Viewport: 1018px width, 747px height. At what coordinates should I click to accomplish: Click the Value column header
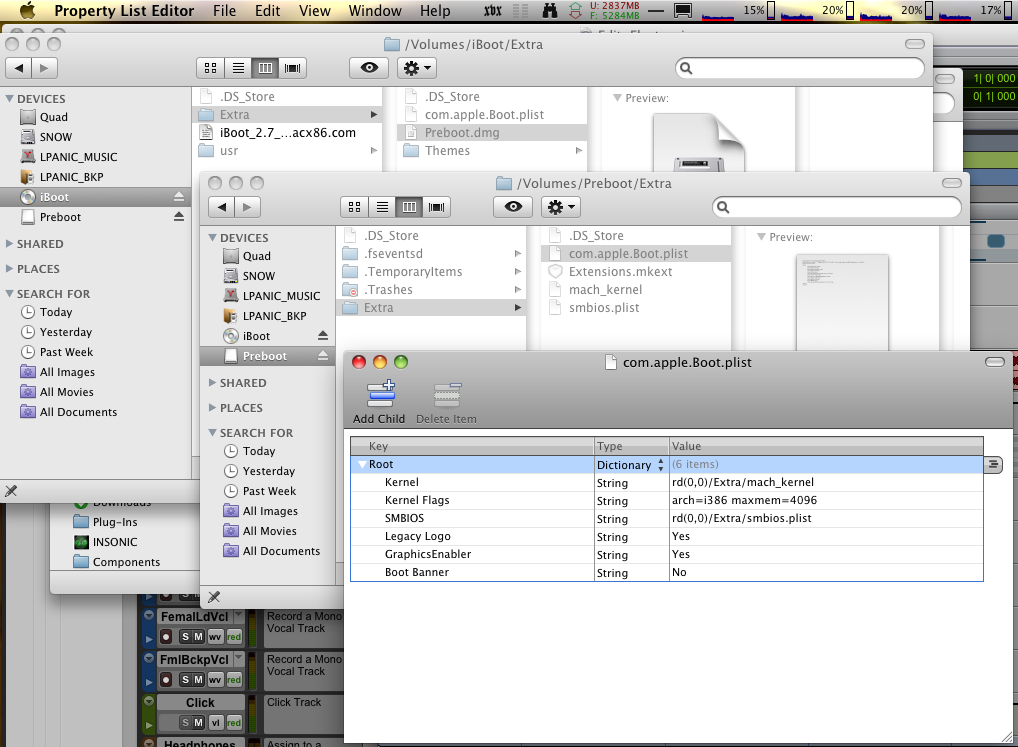tap(826, 446)
